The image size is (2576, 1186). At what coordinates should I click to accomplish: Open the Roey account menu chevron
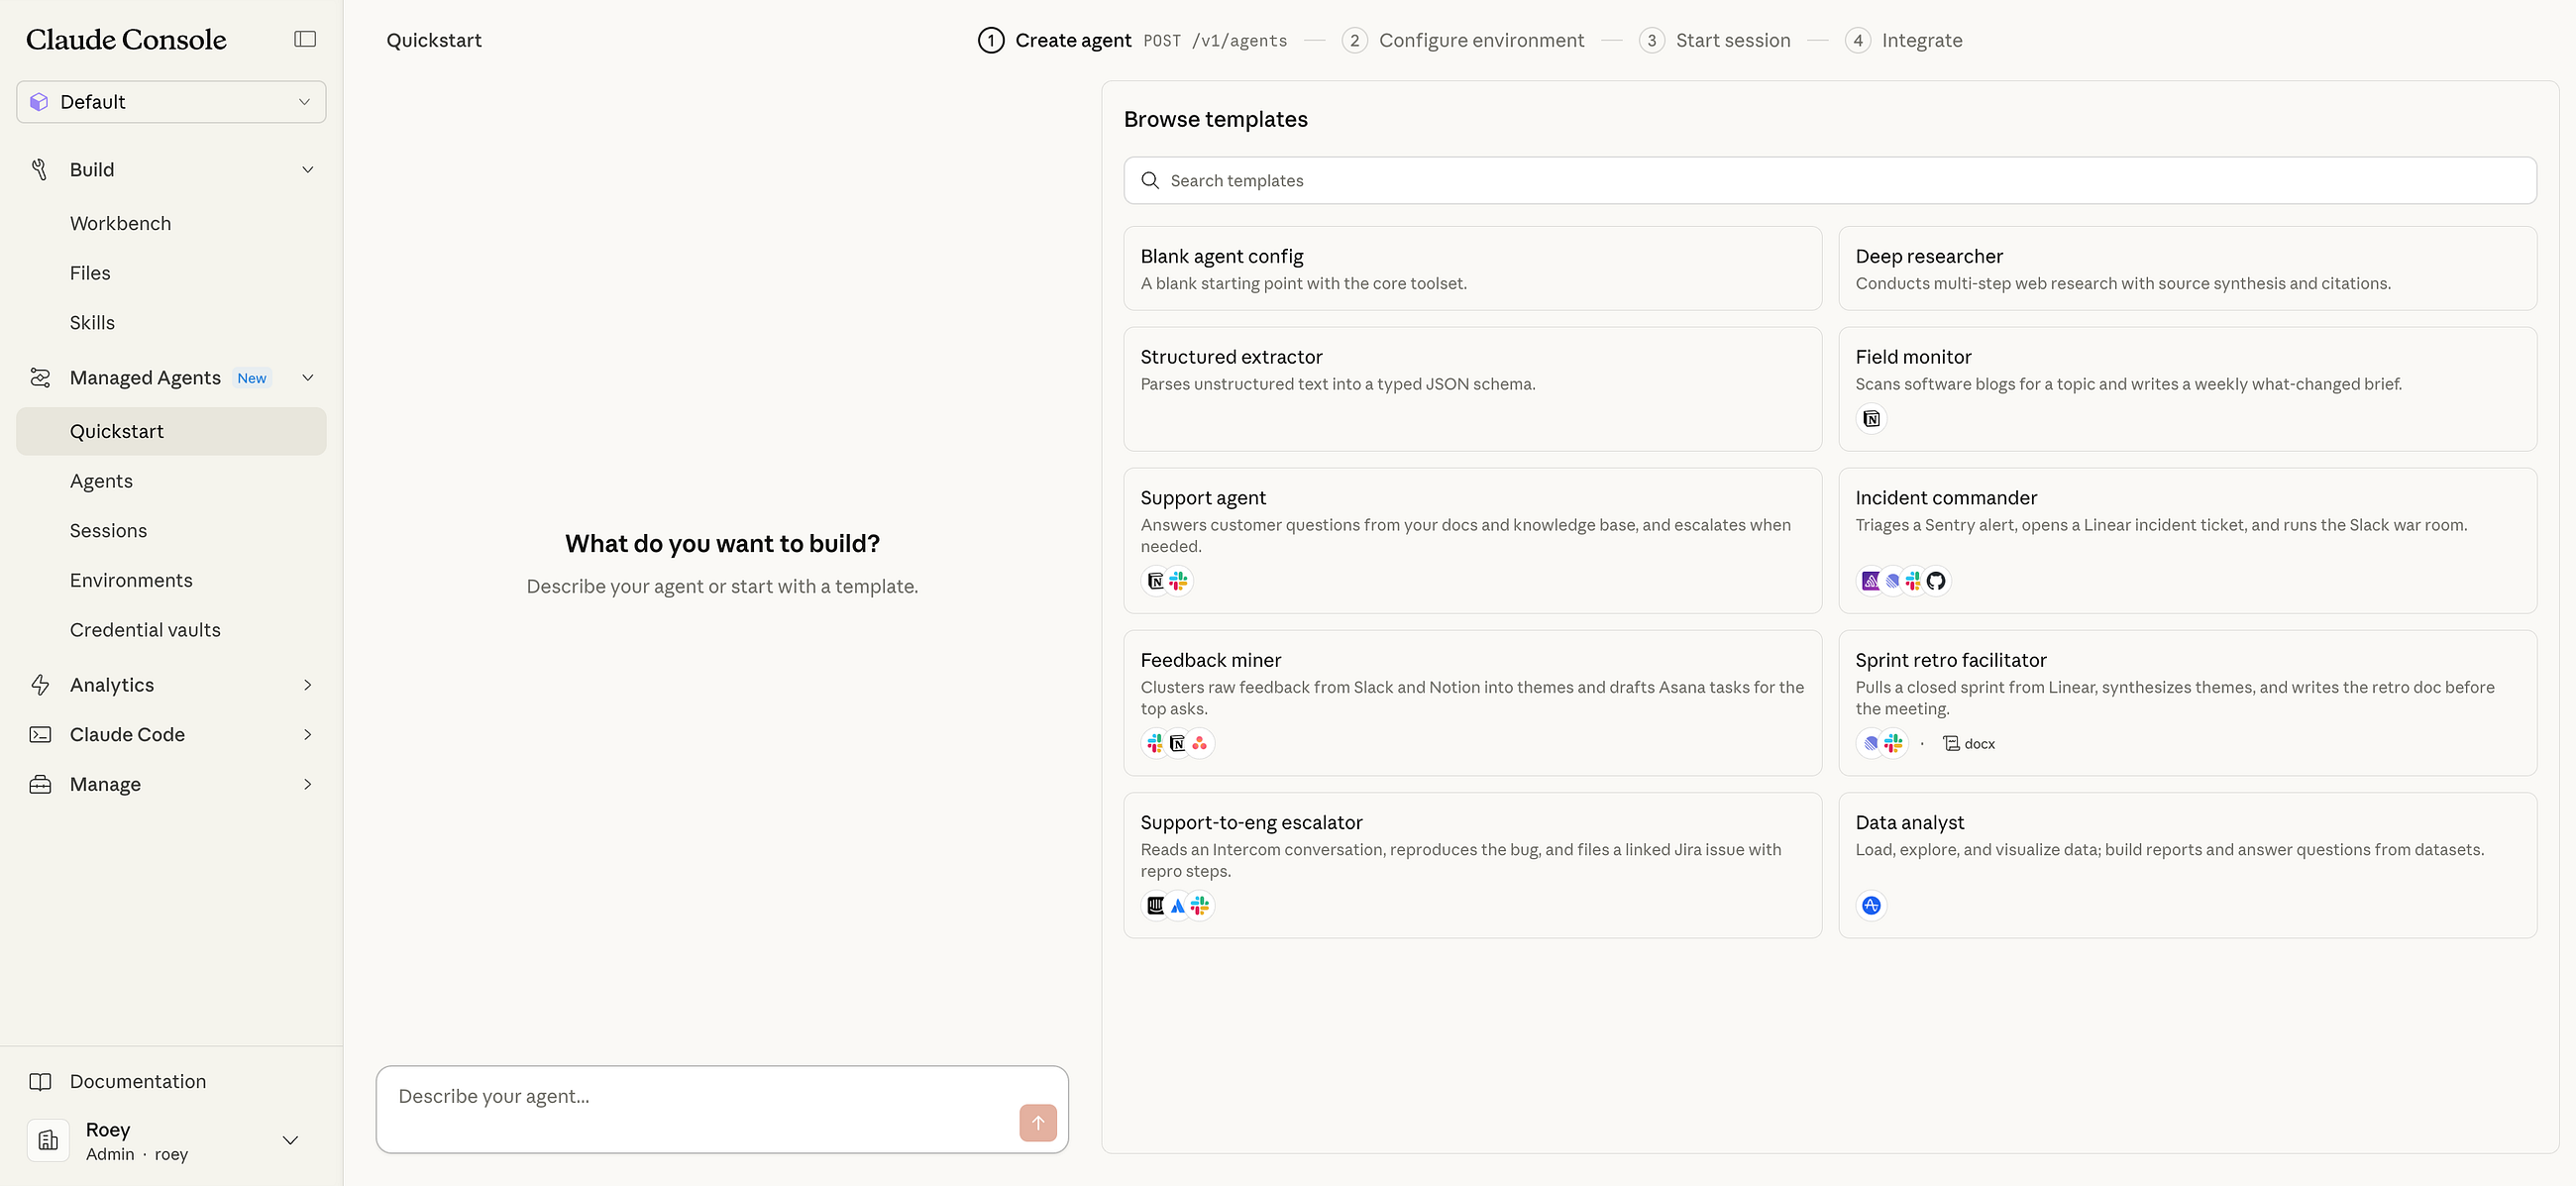pyautogui.click(x=290, y=1141)
